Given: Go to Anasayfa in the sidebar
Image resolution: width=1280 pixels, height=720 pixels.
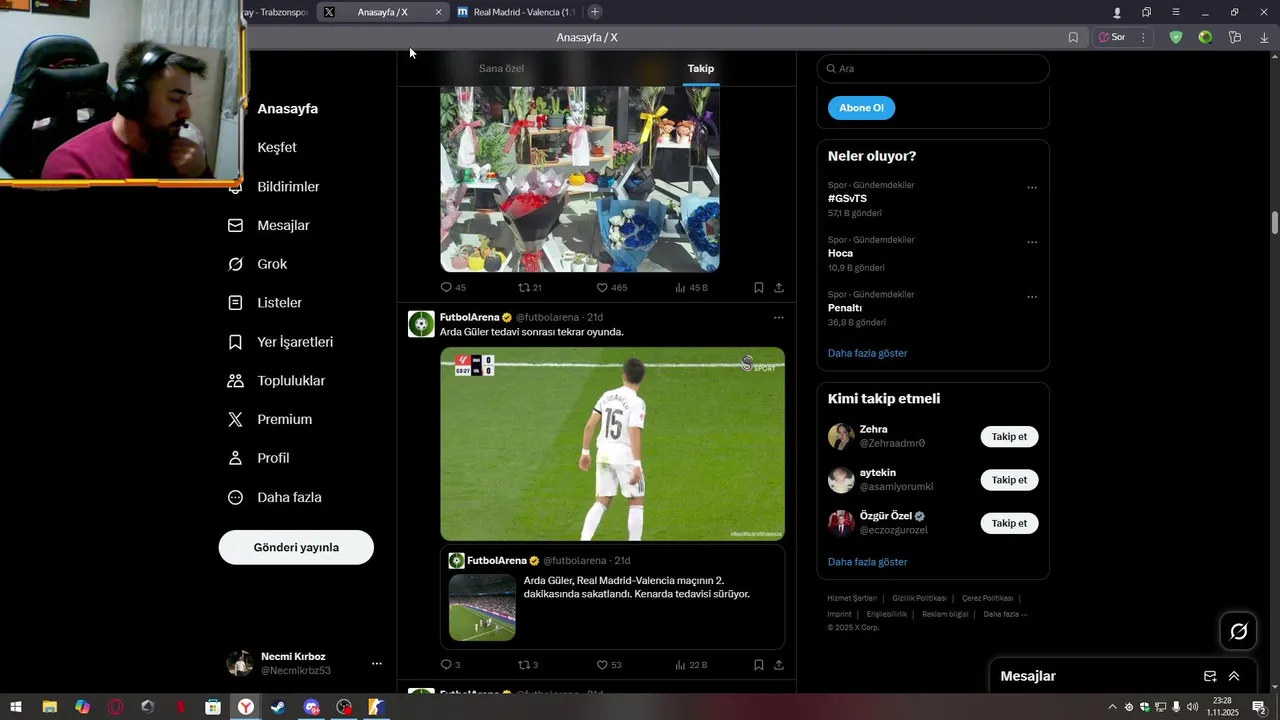Looking at the screenshot, I should (x=287, y=108).
